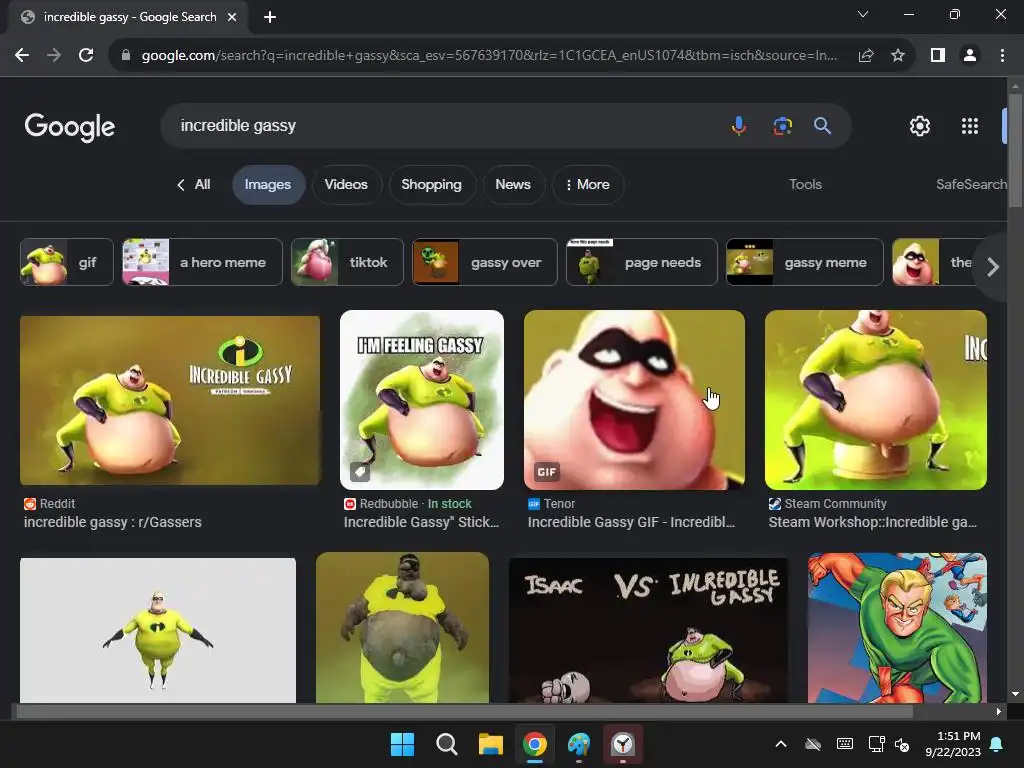The image size is (1024, 768).
Task: Open the green comic hero thumbnail
Action: pos(897,628)
